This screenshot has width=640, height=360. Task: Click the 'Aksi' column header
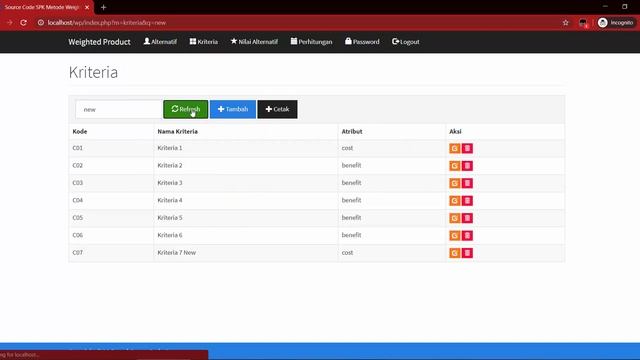point(455,131)
